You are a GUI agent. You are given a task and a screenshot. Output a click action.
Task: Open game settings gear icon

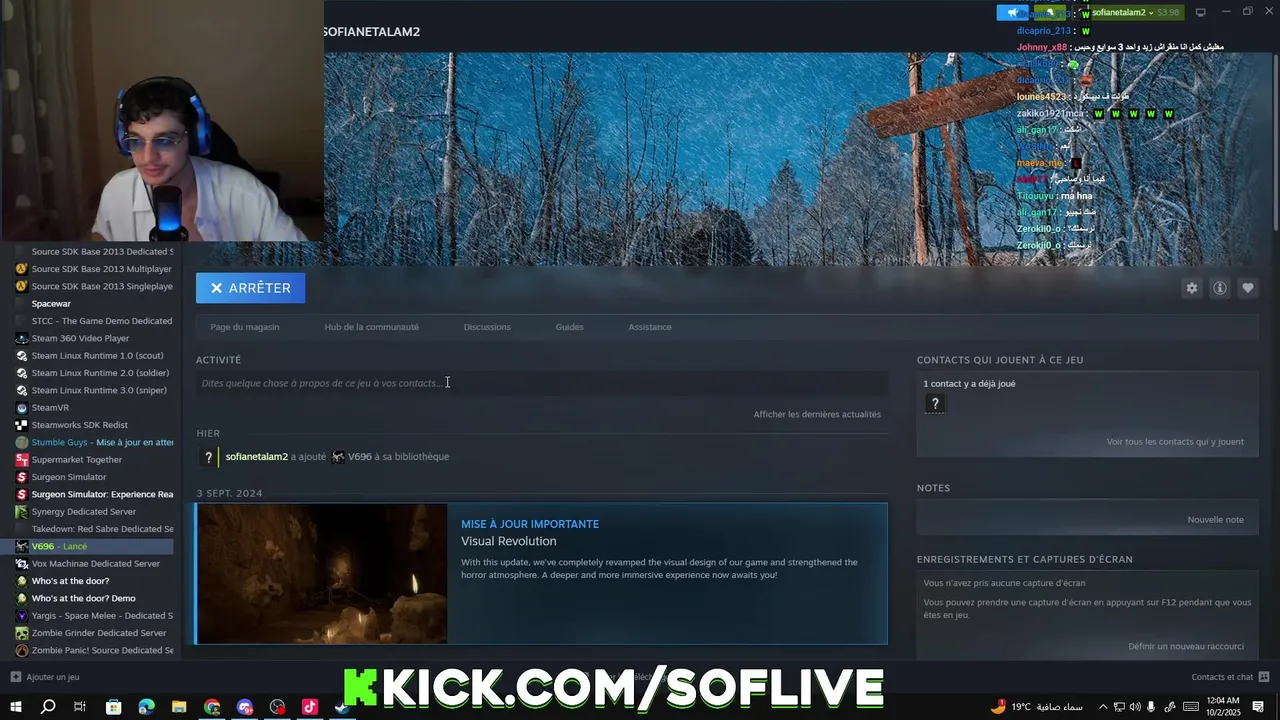[1192, 288]
